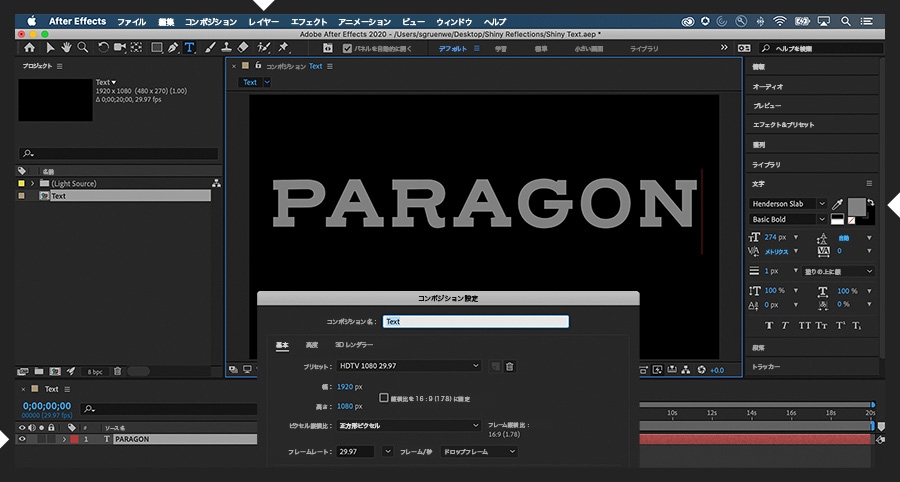Select the Unified Camera tool
The image size is (900, 482).
pyautogui.click(x=119, y=48)
